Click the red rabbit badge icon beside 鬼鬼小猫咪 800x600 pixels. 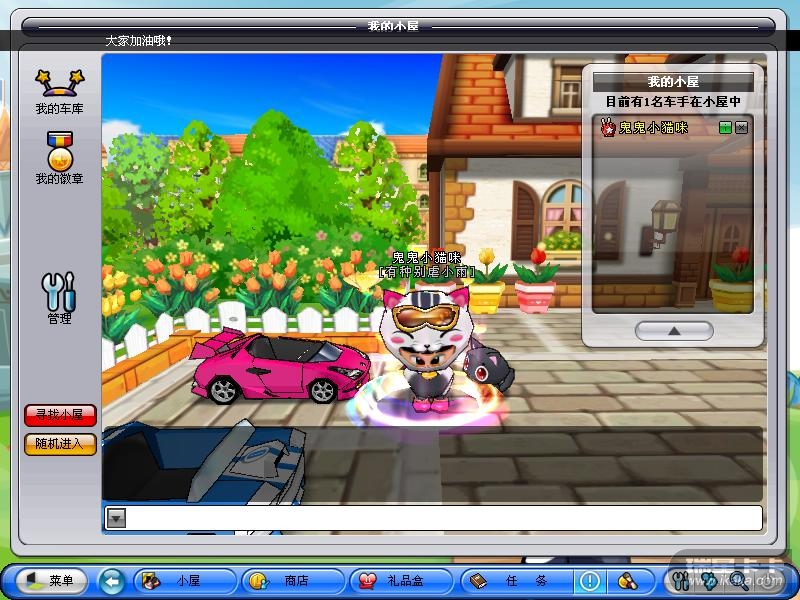pyautogui.click(x=608, y=128)
